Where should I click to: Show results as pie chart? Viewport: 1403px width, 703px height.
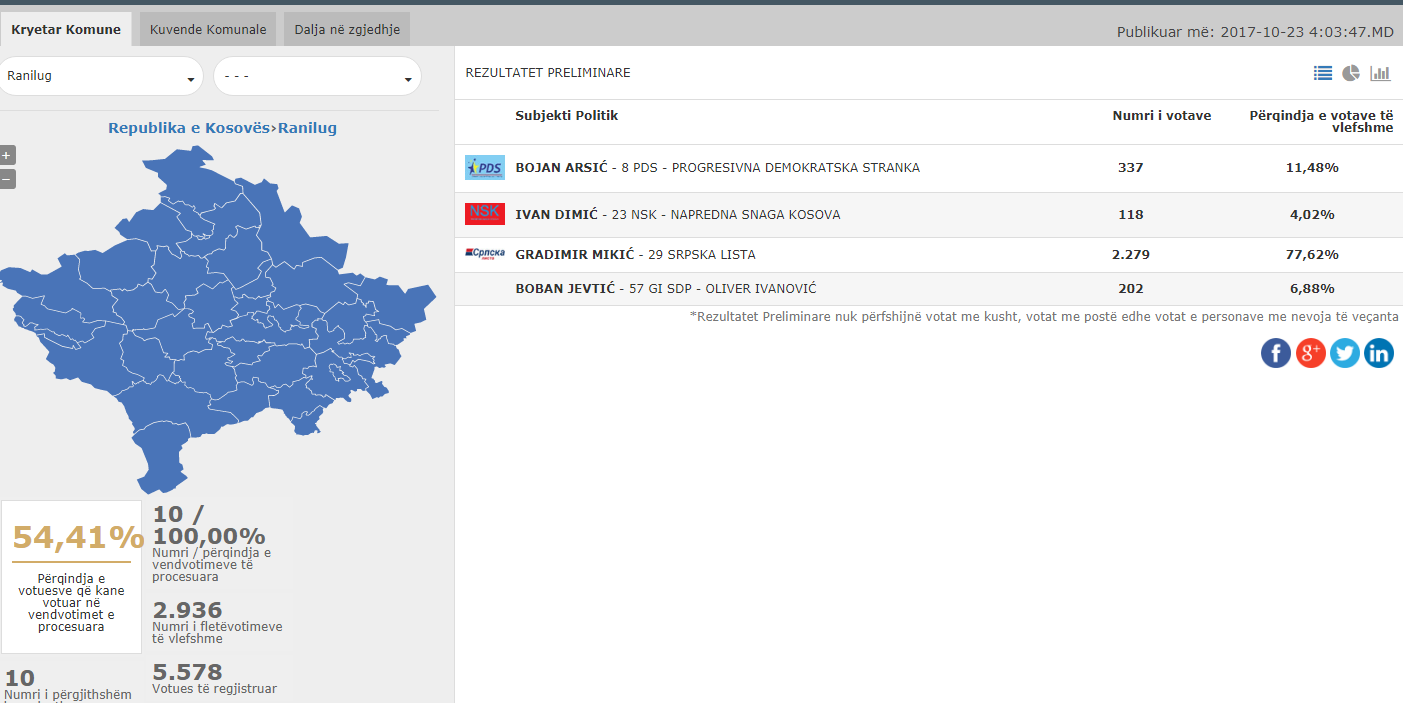[1351, 73]
